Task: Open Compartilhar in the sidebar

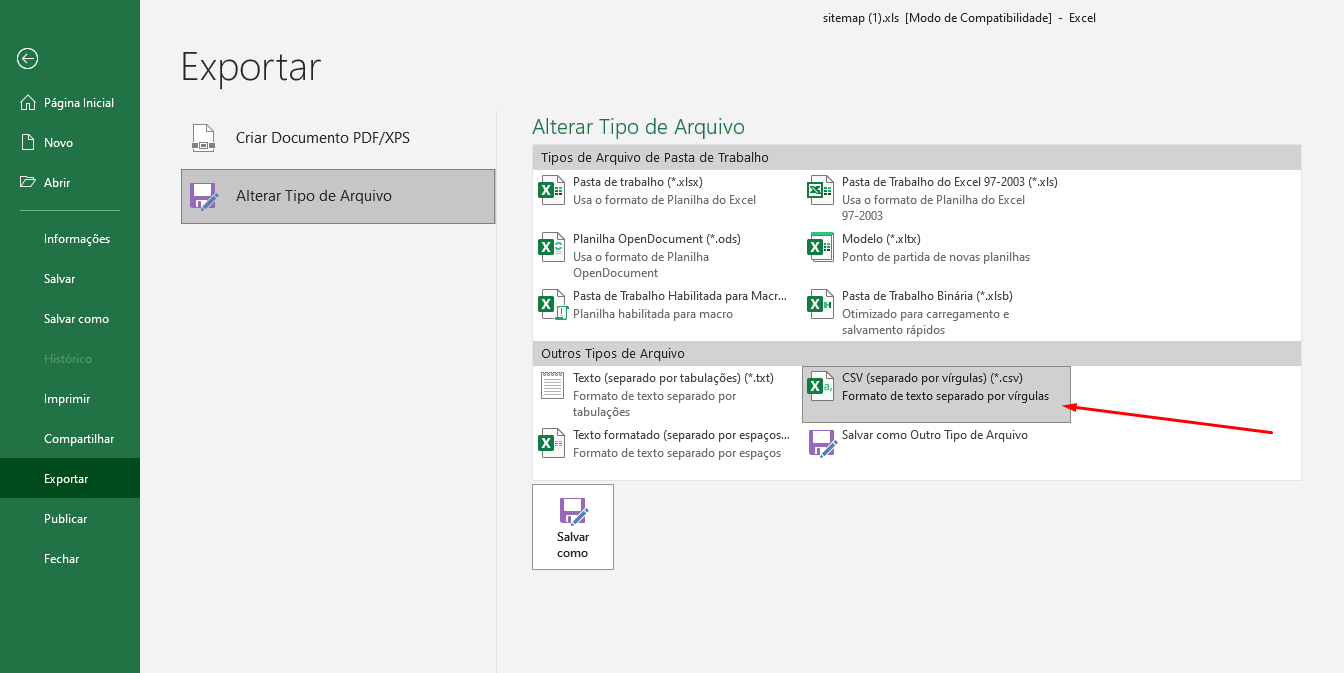Action: 70,438
